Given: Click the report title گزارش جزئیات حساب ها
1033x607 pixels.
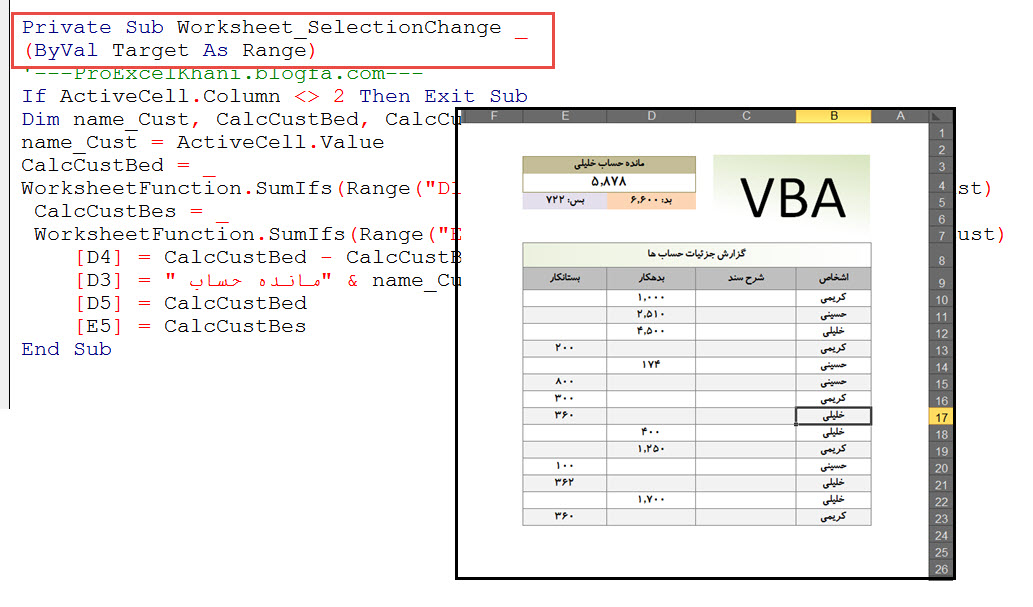Looking at the screenshot, I should (x=696, y=255).
